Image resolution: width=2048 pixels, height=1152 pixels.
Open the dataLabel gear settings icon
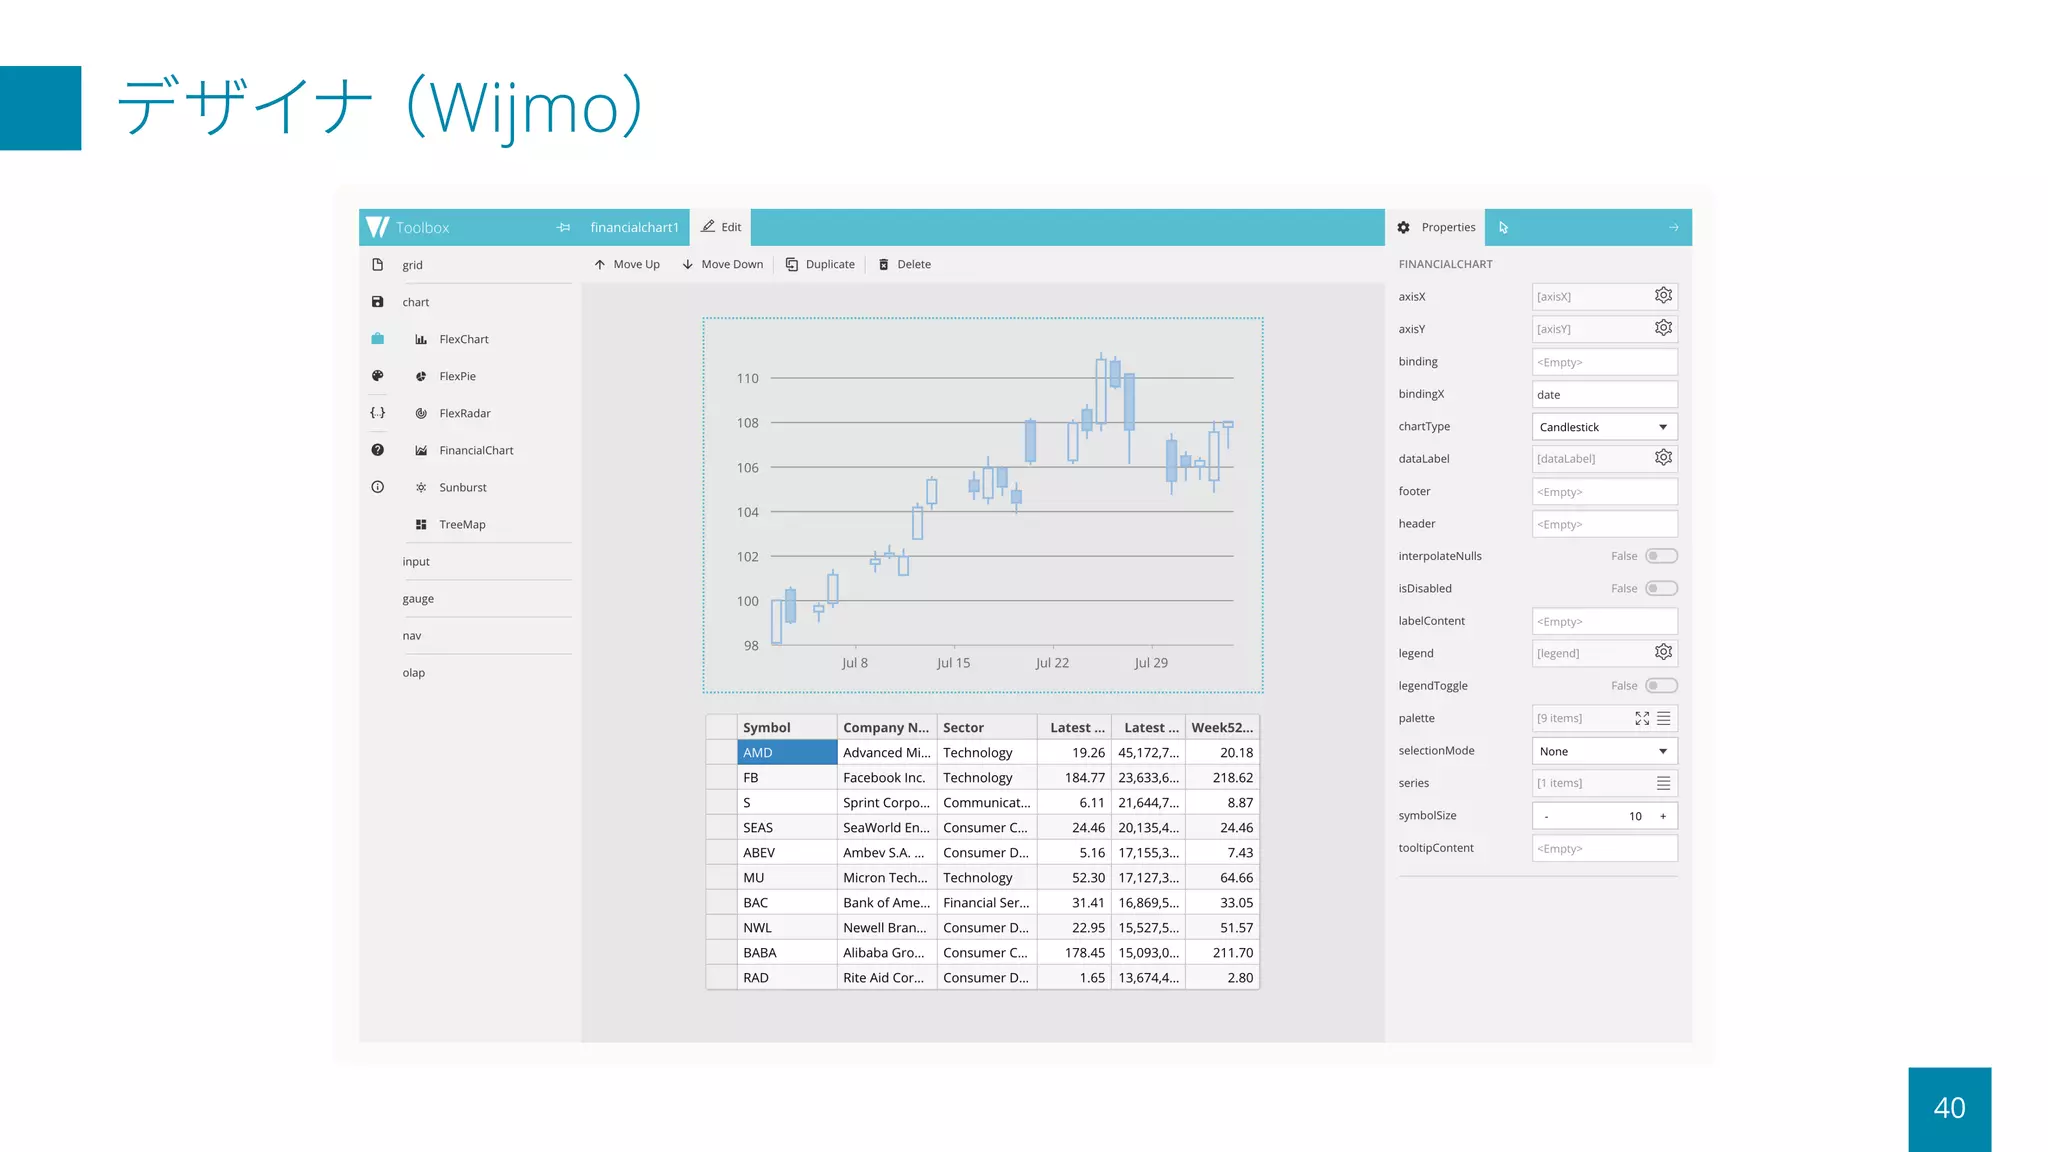pyautogui.click(x=1663, y=458)
